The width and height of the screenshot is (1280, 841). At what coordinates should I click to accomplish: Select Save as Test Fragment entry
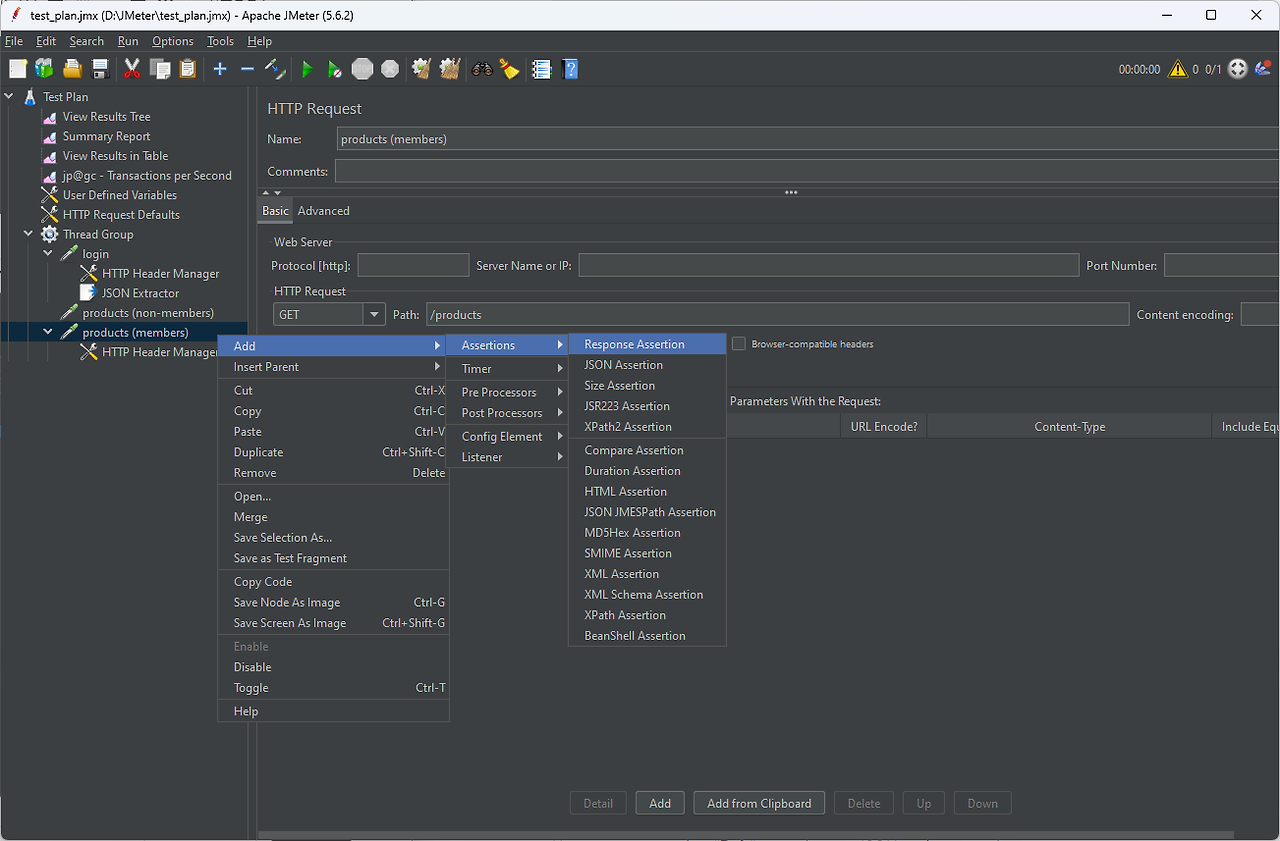(x=333, y=558)
